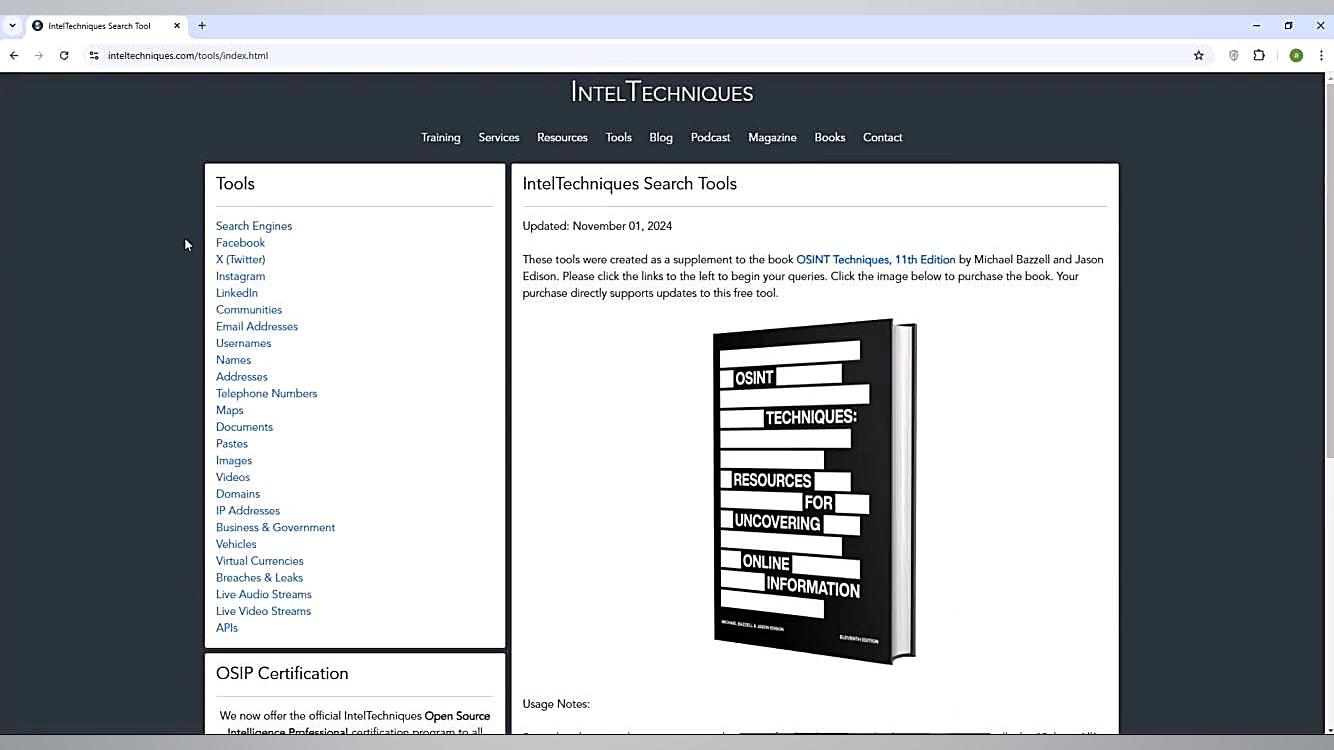Open the Communities tool link
The image size is (1334, 750).
point(249,310)
